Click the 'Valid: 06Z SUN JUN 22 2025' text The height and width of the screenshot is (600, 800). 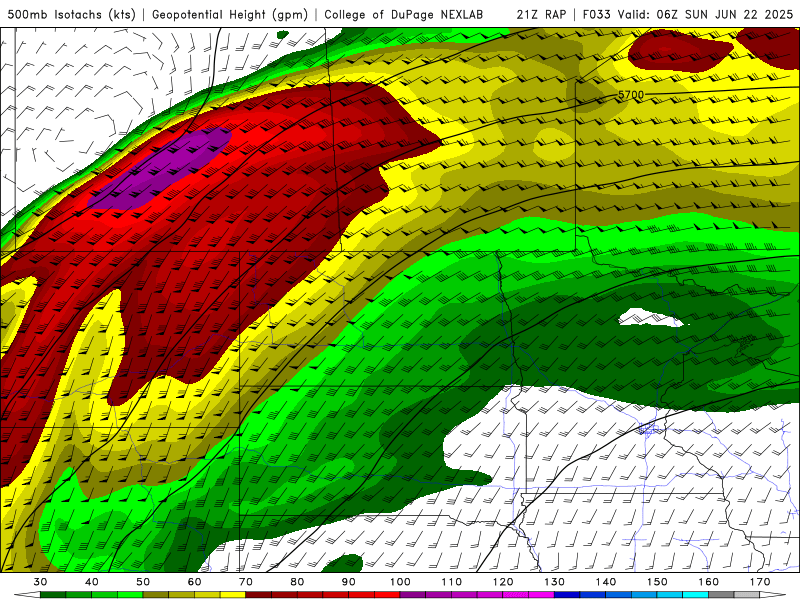(706, 15)
